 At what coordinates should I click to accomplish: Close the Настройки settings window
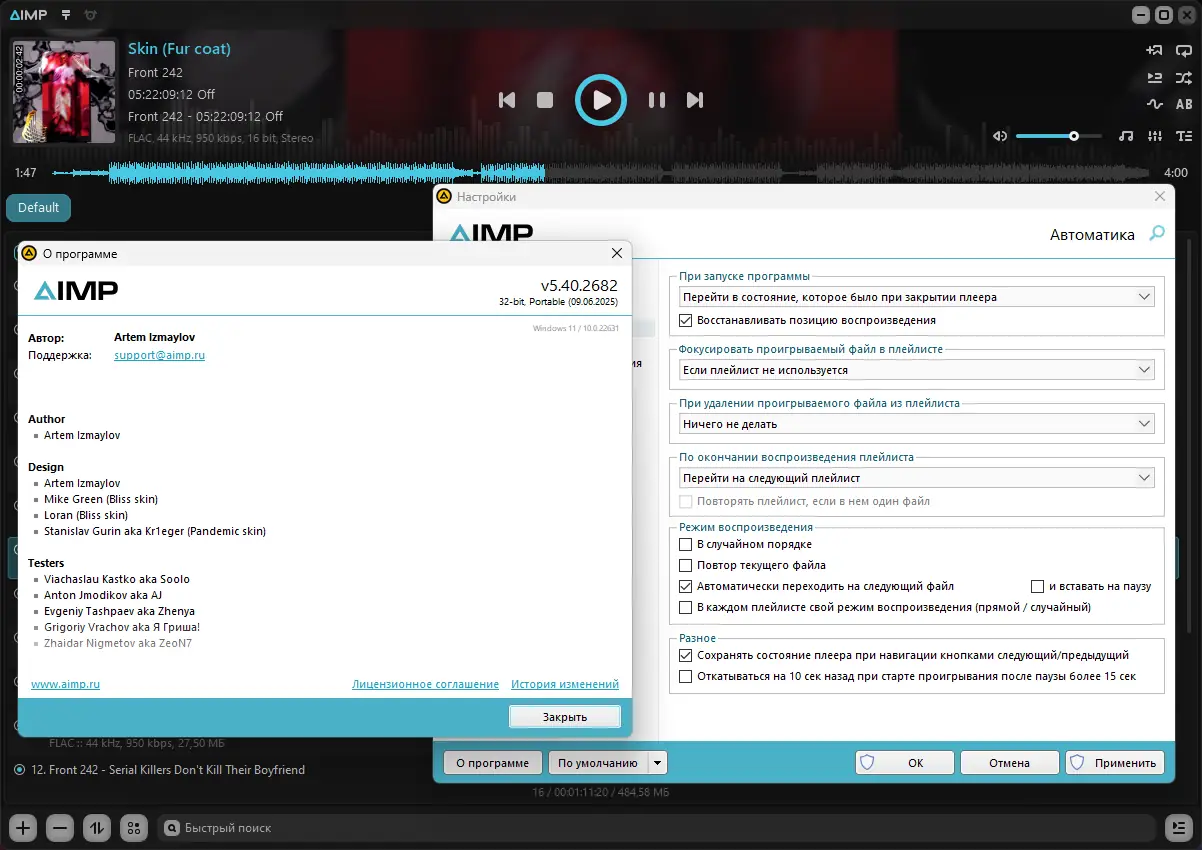tap(1160, 197)
